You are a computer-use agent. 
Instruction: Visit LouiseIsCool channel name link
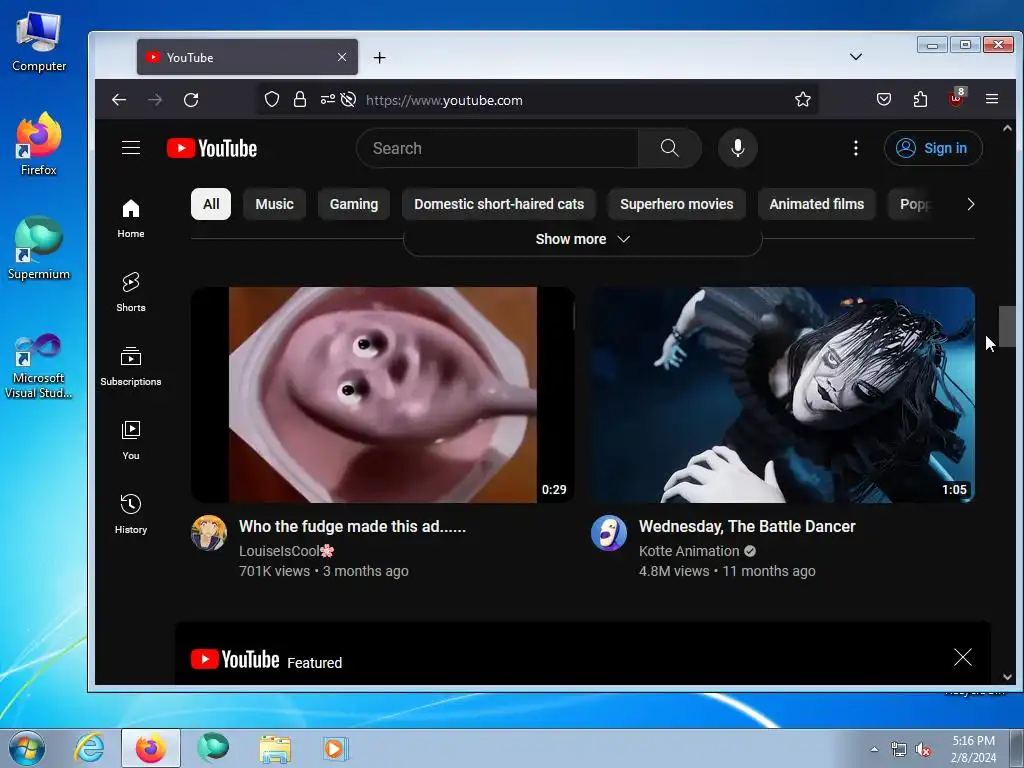[x=287, y=551]
